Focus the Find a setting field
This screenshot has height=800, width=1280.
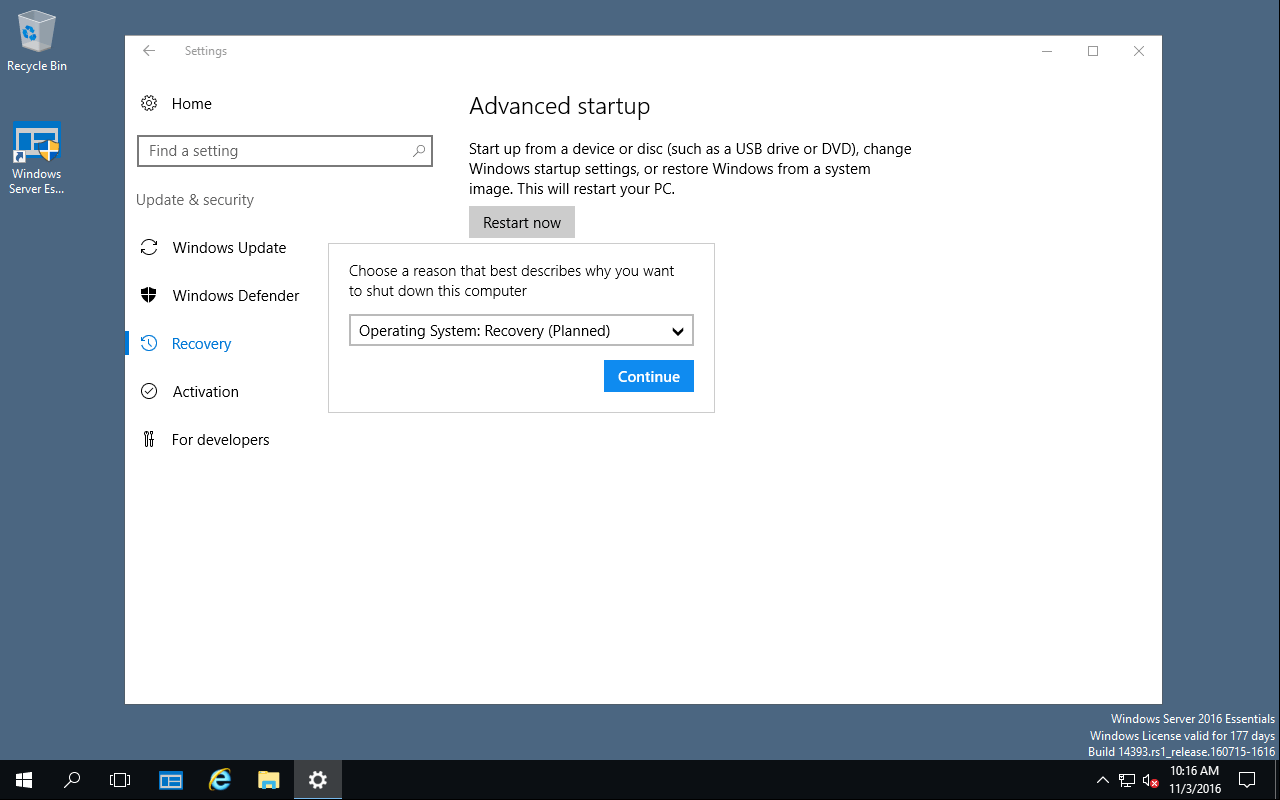point(285,151)
